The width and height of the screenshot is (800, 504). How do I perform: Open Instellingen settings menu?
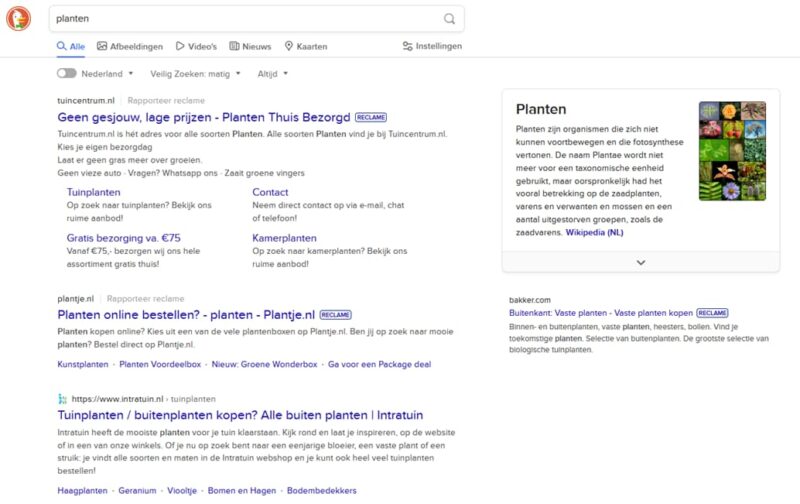432,46
